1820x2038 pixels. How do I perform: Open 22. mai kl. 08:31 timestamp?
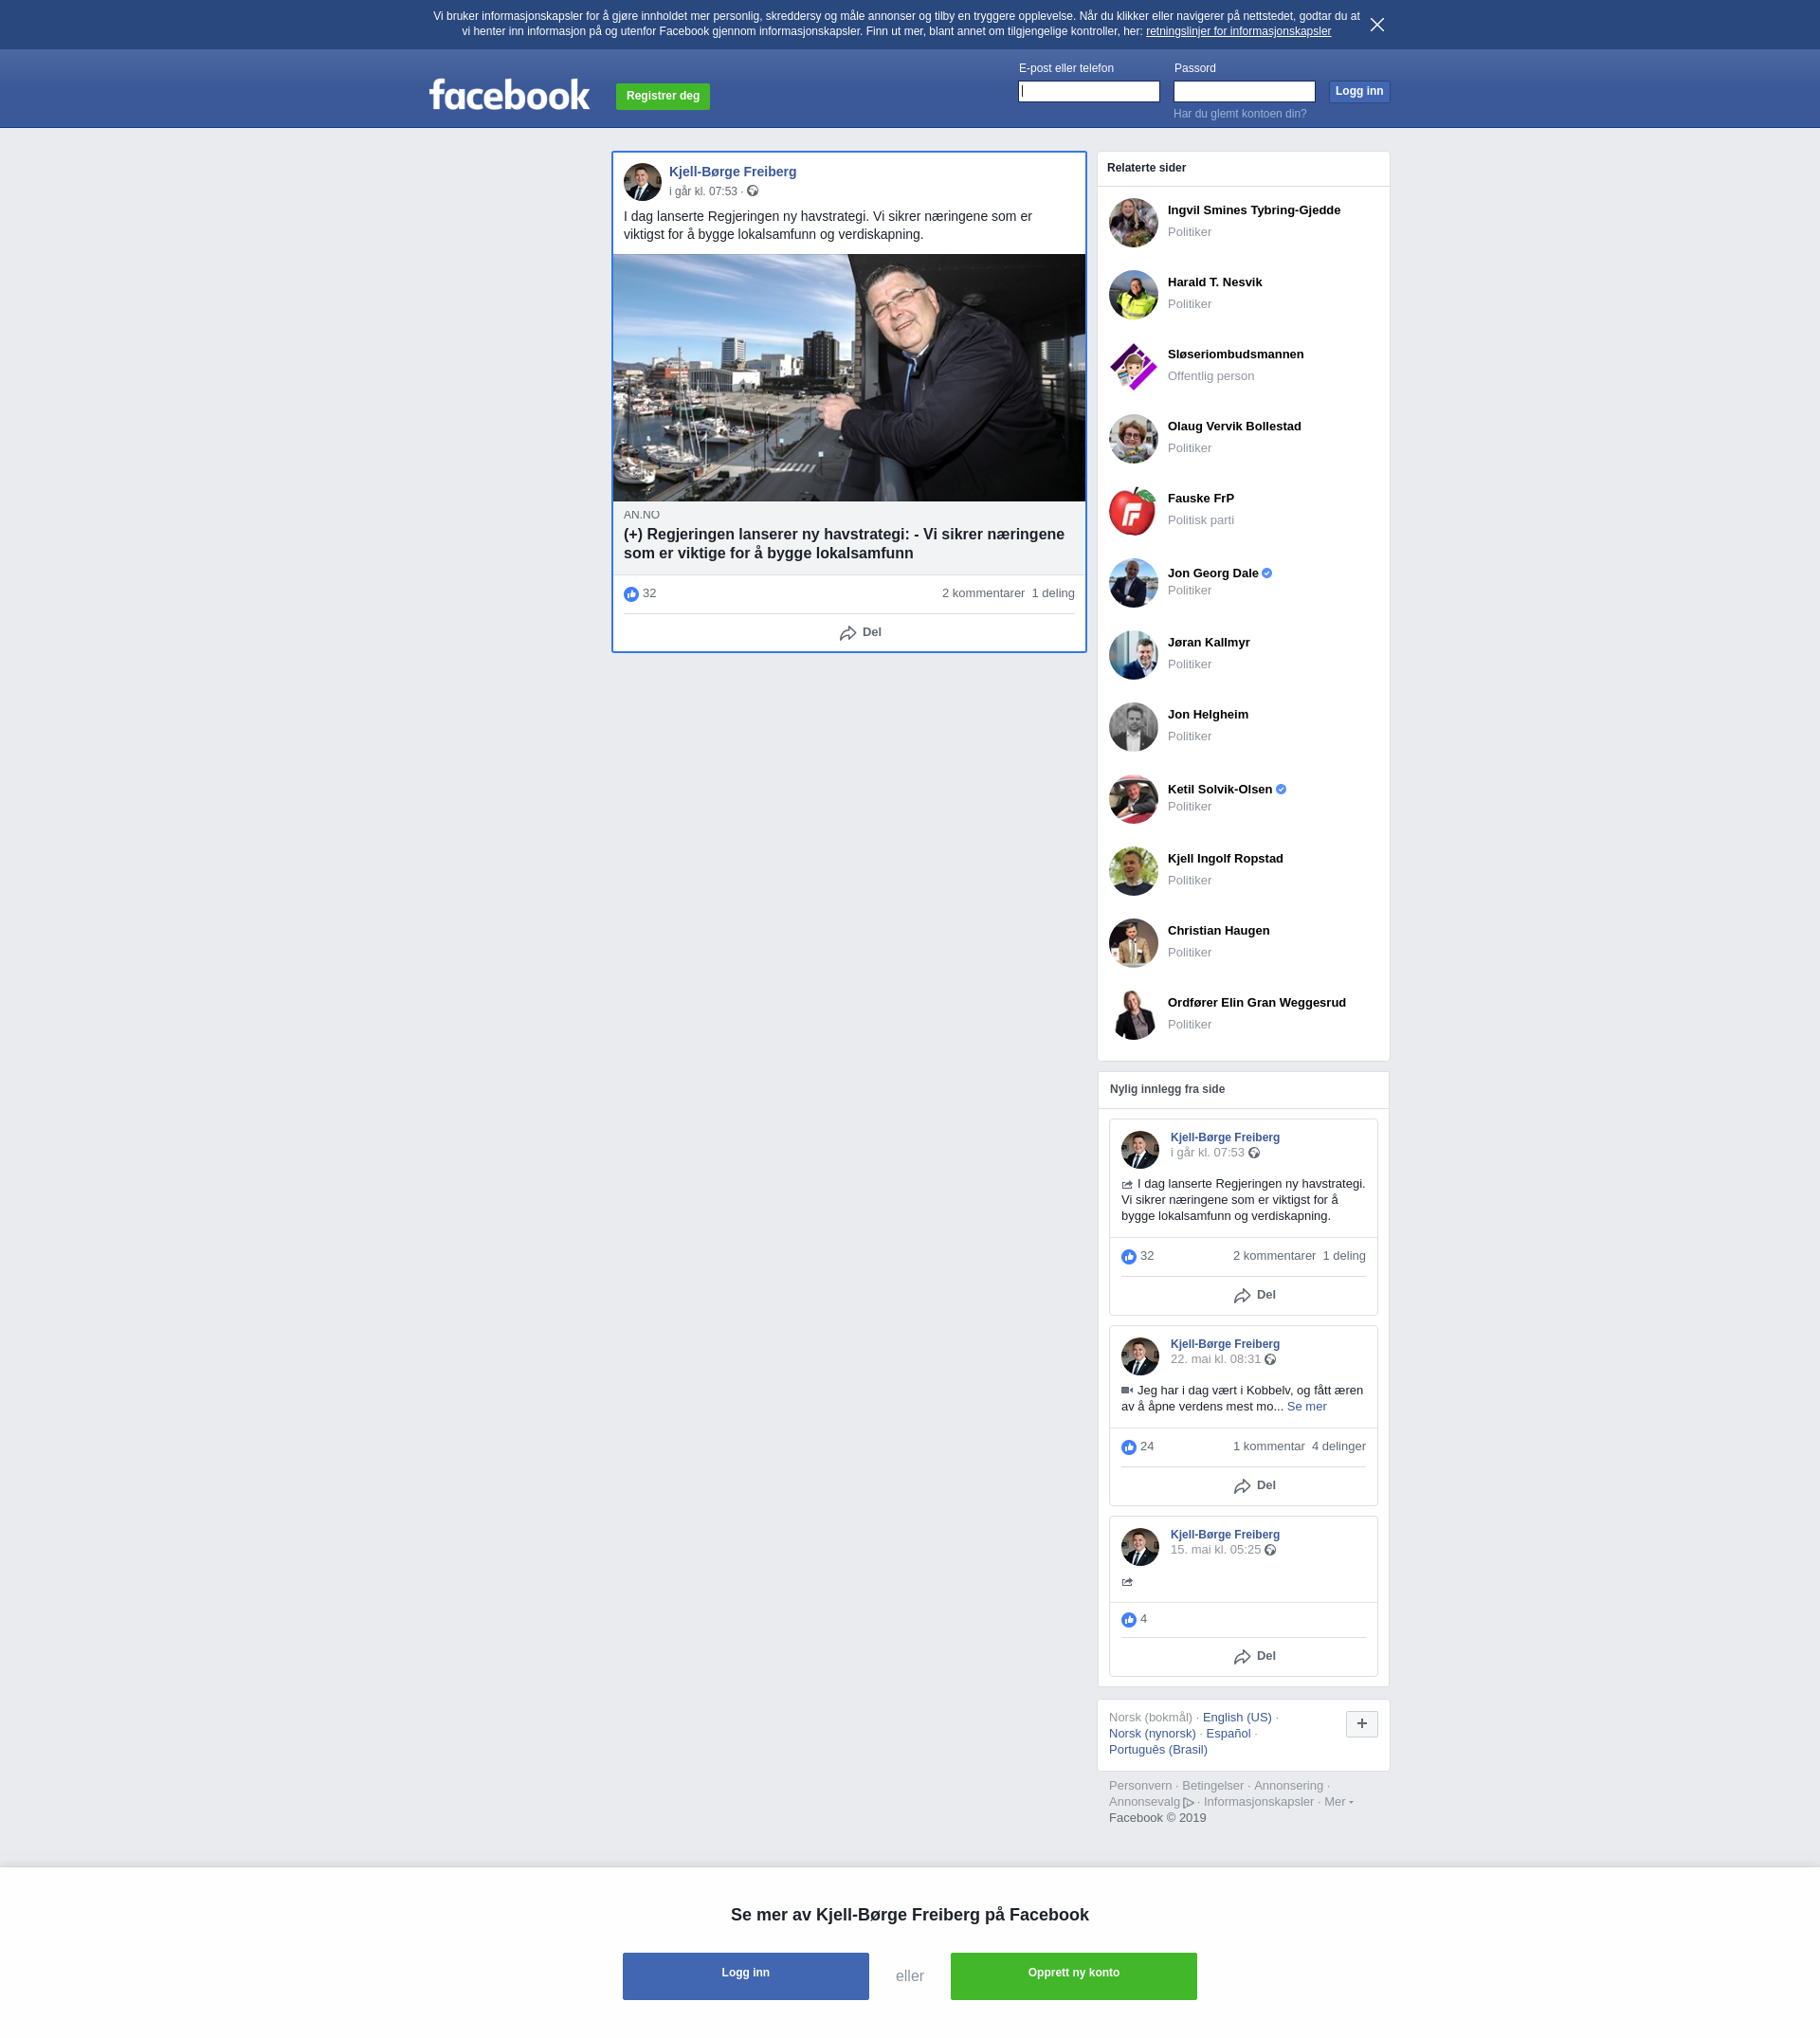[x=1215, y=1359]
